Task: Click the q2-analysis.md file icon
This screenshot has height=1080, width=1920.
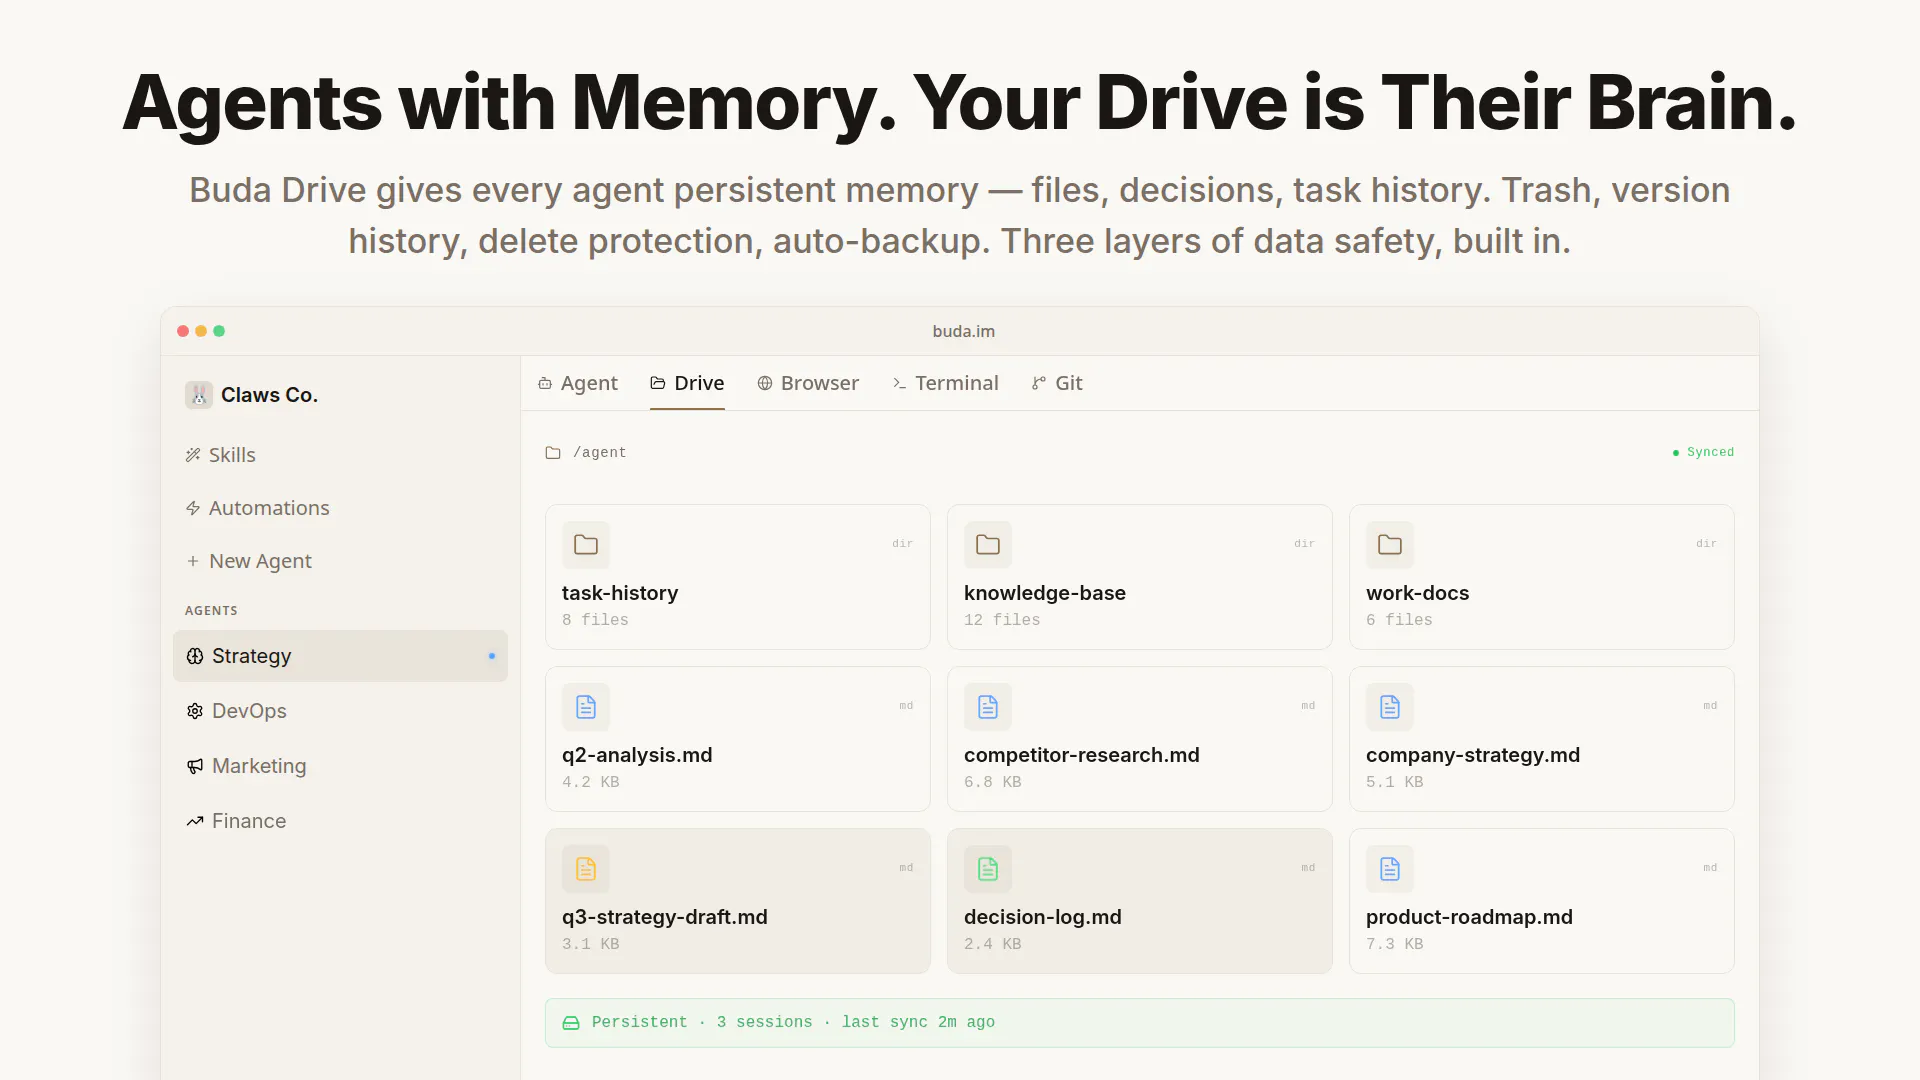Action: pos(586,707)
